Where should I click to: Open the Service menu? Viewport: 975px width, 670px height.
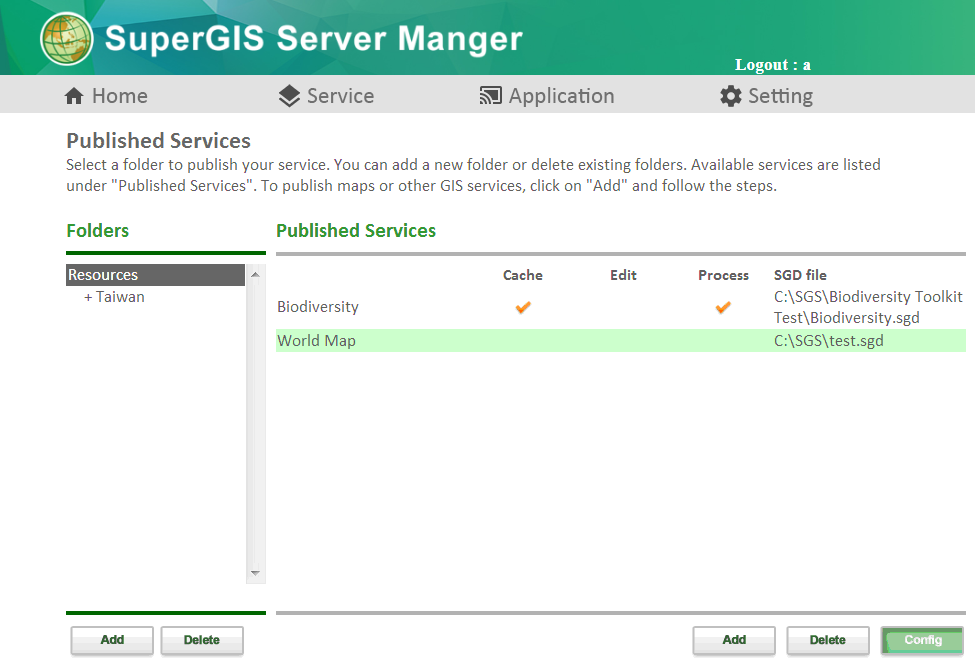(326, 96)
